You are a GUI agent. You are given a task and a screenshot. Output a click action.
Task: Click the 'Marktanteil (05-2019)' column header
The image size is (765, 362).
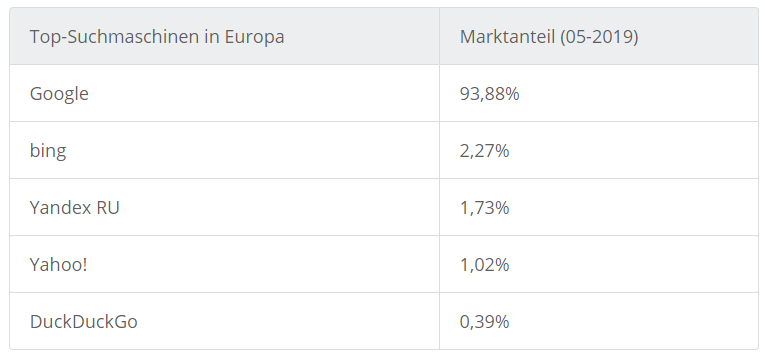pos(599,37)
